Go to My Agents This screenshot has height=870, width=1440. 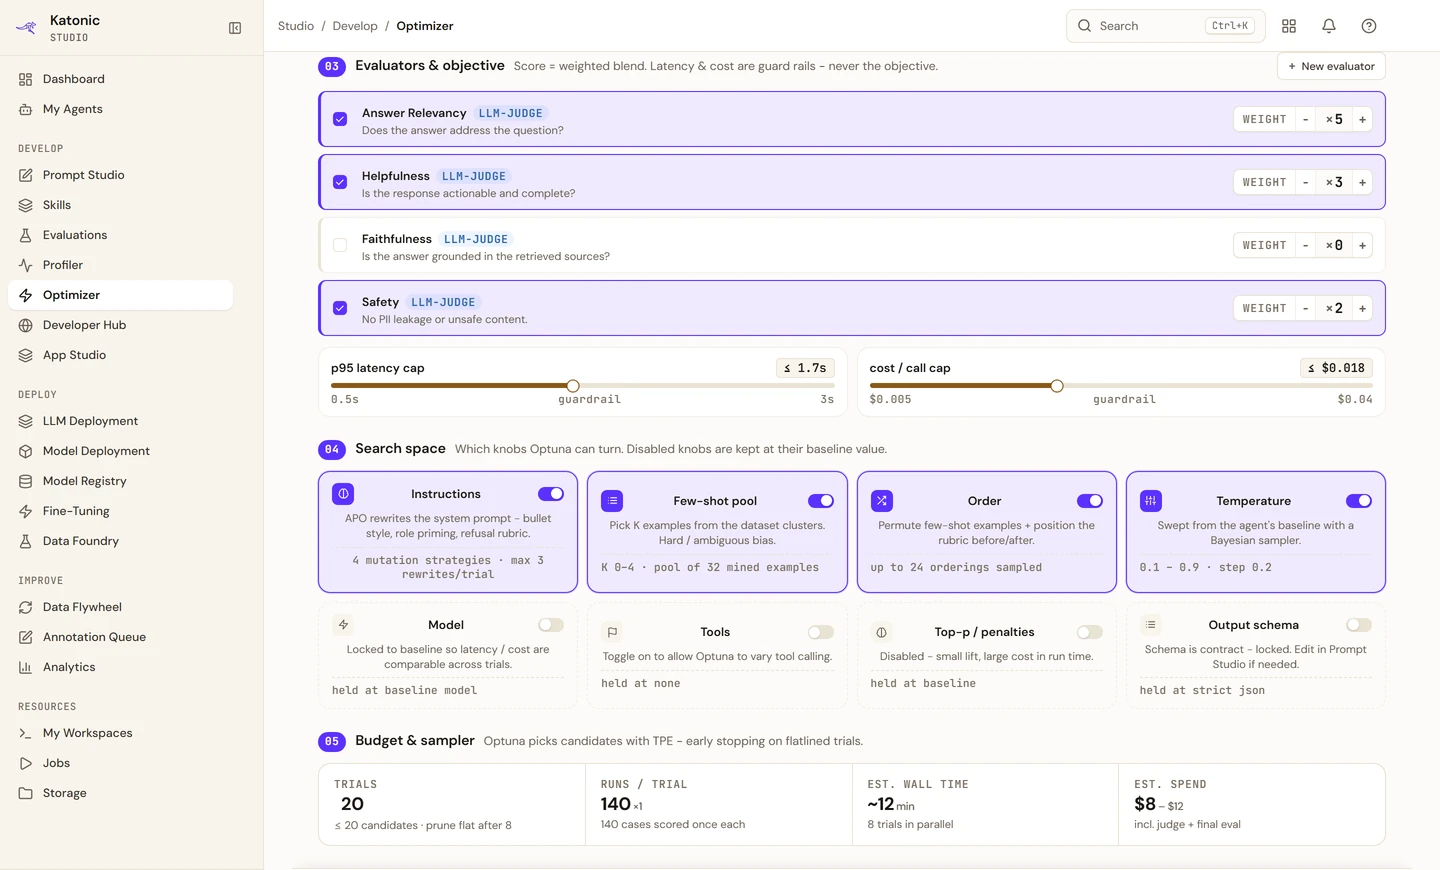pyautogui.click(x=120, y=109)
